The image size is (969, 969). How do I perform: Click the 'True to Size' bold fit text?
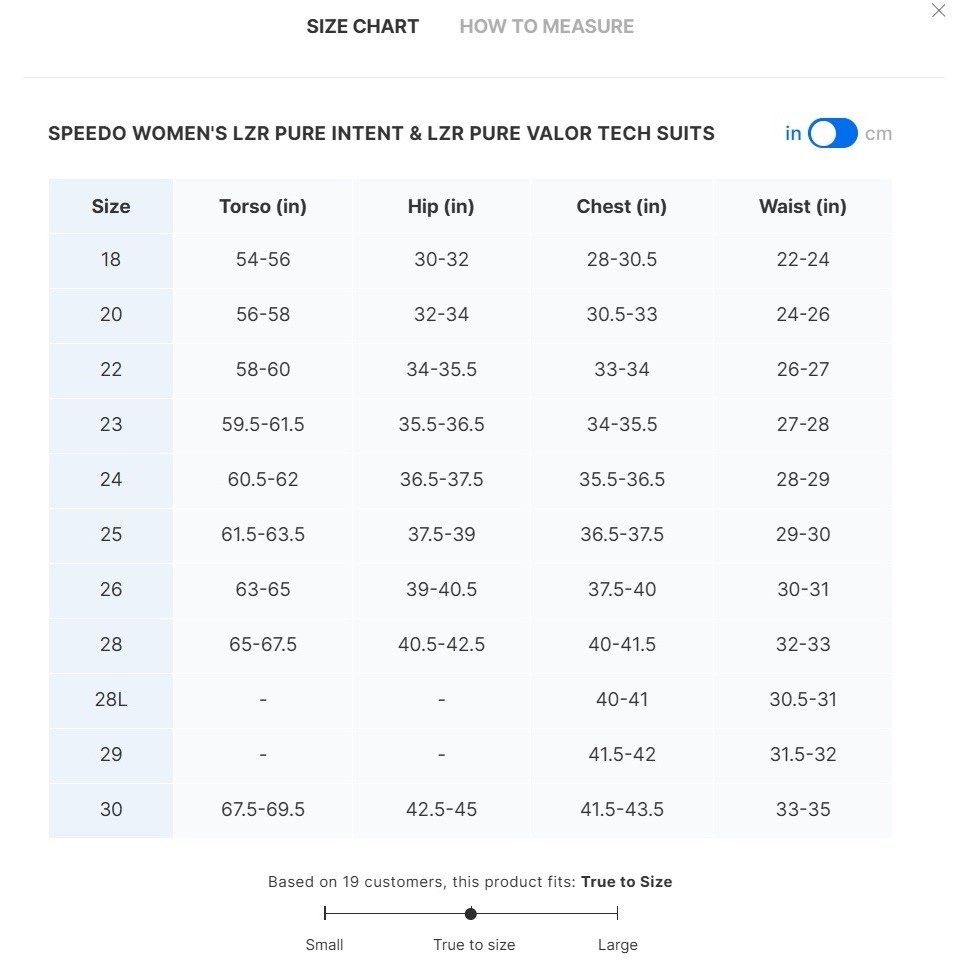coord(626,882)
